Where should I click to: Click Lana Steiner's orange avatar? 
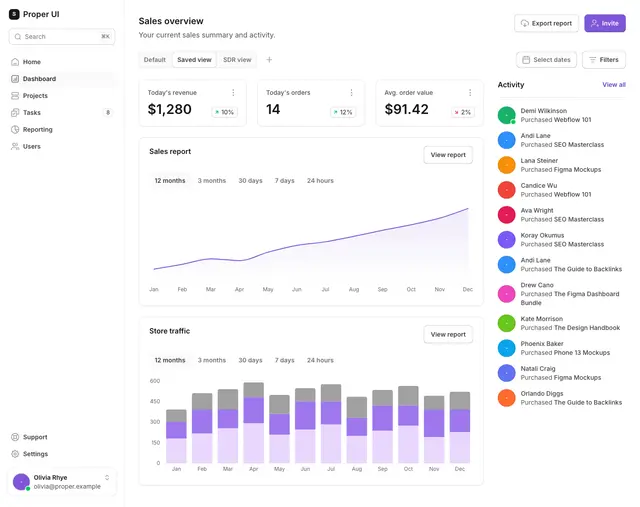pyautogui.click(x=507, y=165)
